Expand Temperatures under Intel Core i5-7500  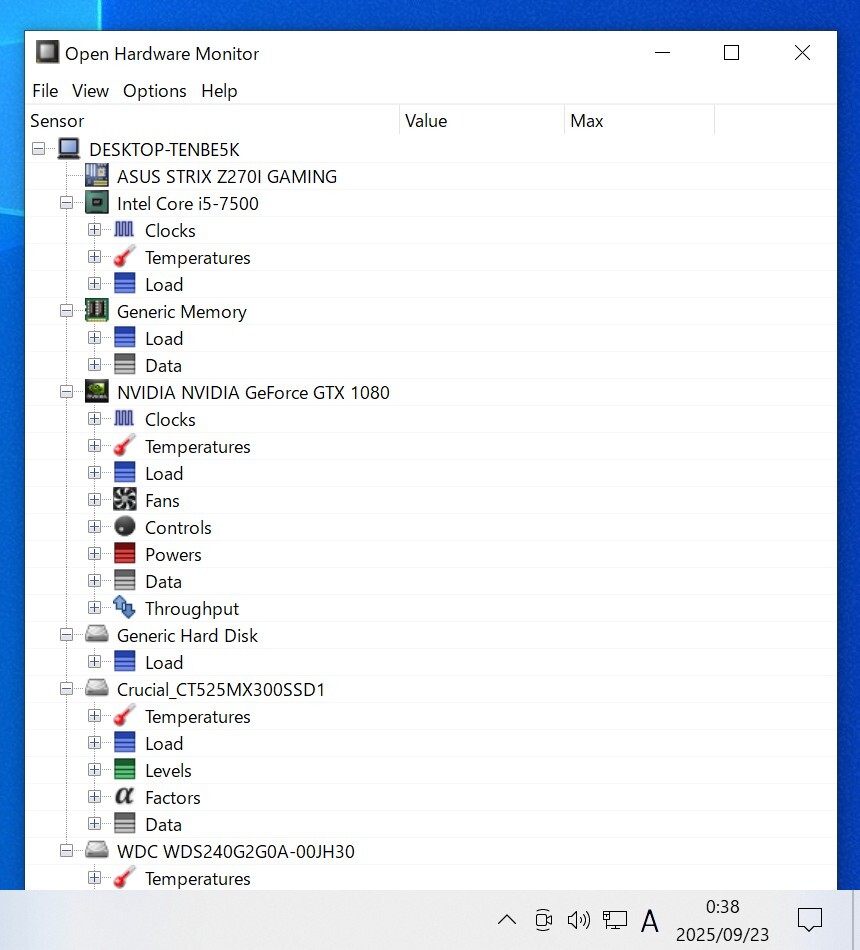pyautogui.click(x=94, y=257)
